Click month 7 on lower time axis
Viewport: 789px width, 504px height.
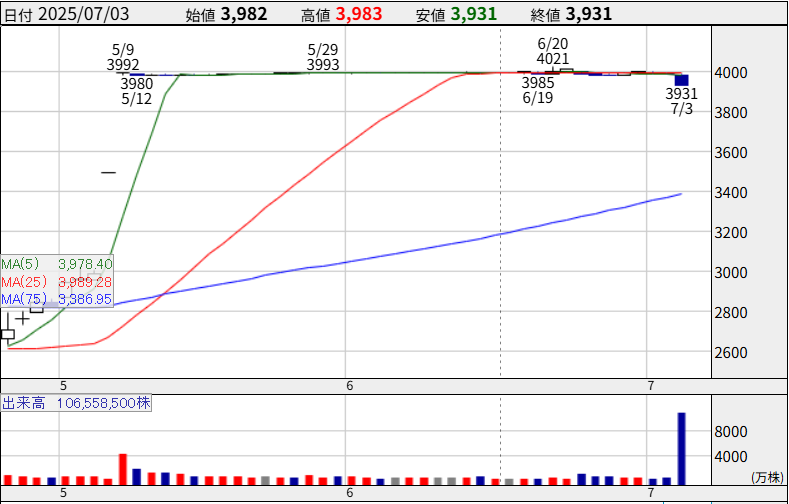point(651,492)
